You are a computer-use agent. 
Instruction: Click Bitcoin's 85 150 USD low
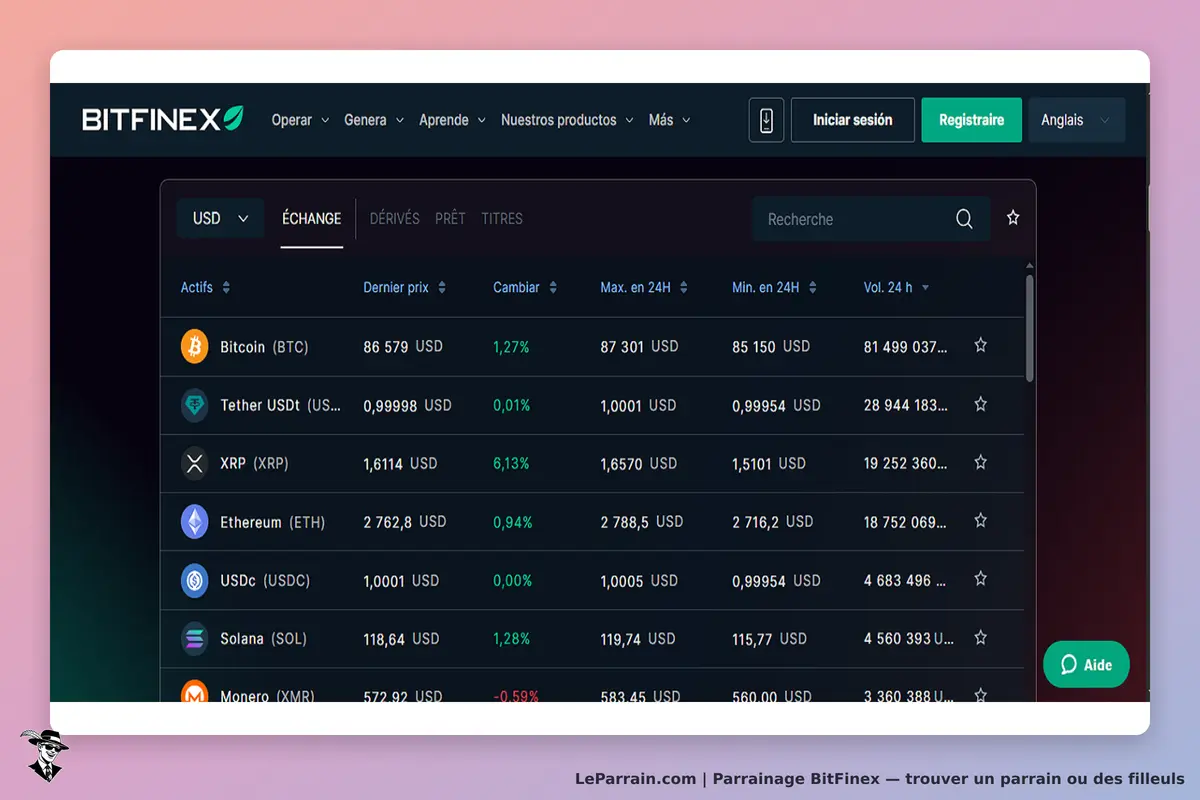771,347
